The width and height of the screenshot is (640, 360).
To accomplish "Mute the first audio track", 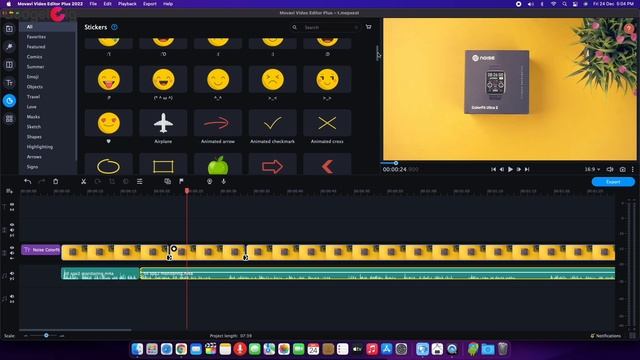I will pos(12,274).
